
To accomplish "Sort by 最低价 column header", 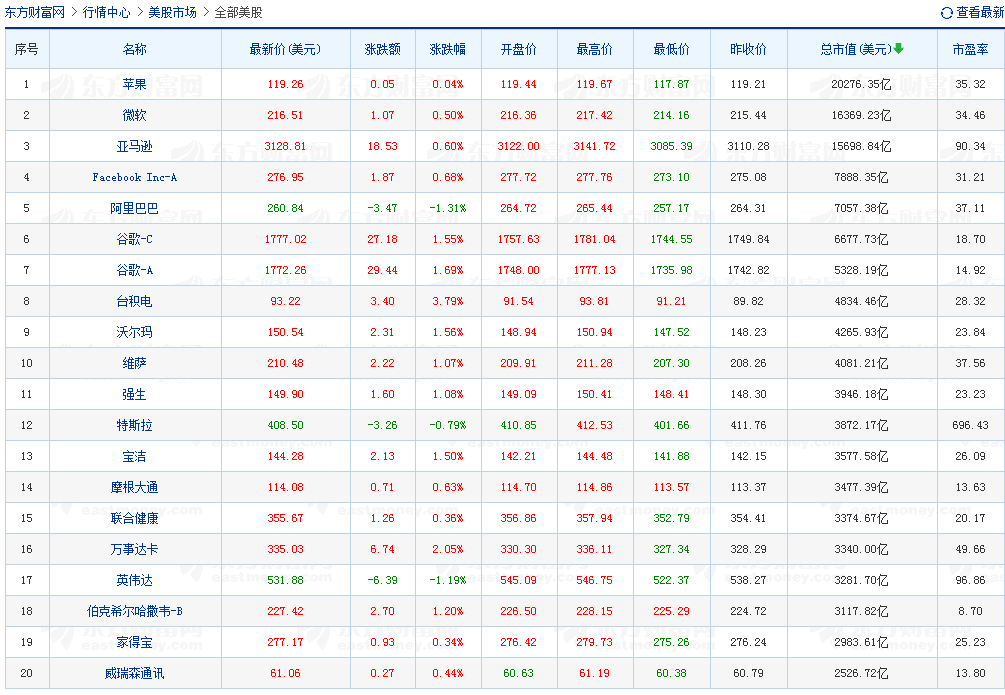I will click(x=671, y=49).
